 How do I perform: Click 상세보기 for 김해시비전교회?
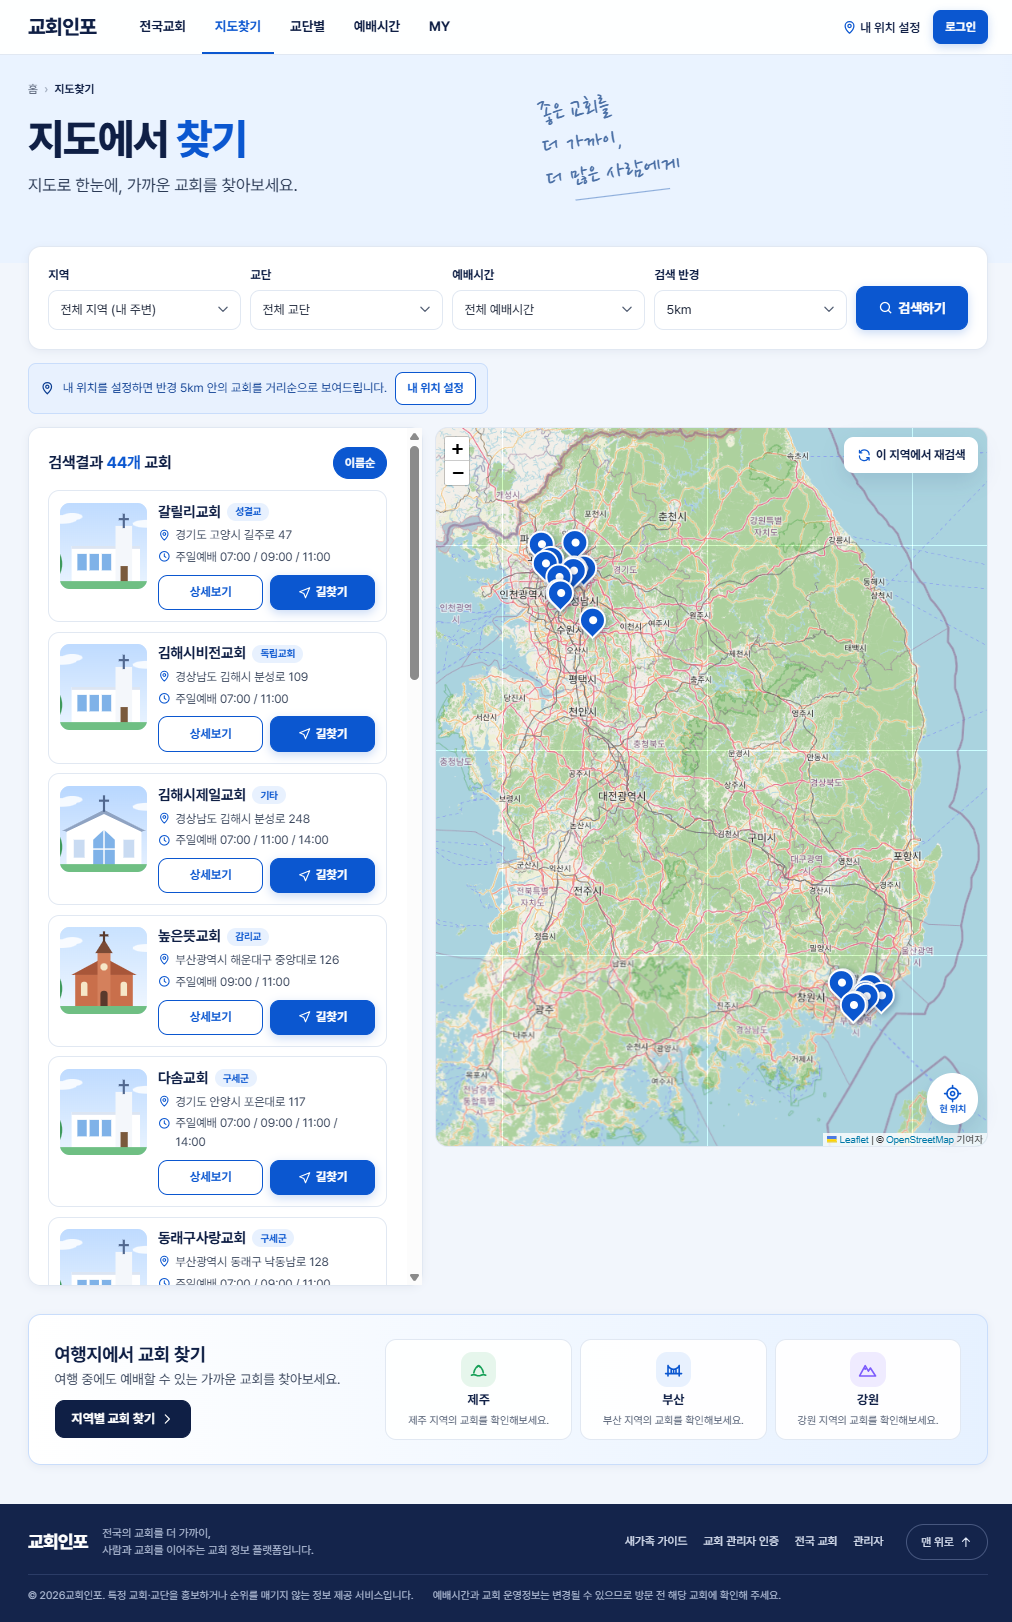(x=210, y=734)
